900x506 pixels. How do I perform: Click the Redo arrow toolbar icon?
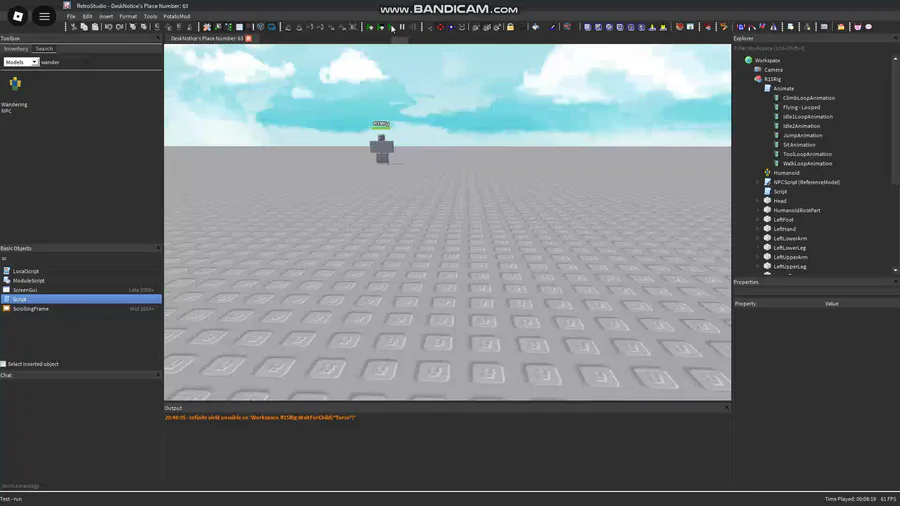119,27
